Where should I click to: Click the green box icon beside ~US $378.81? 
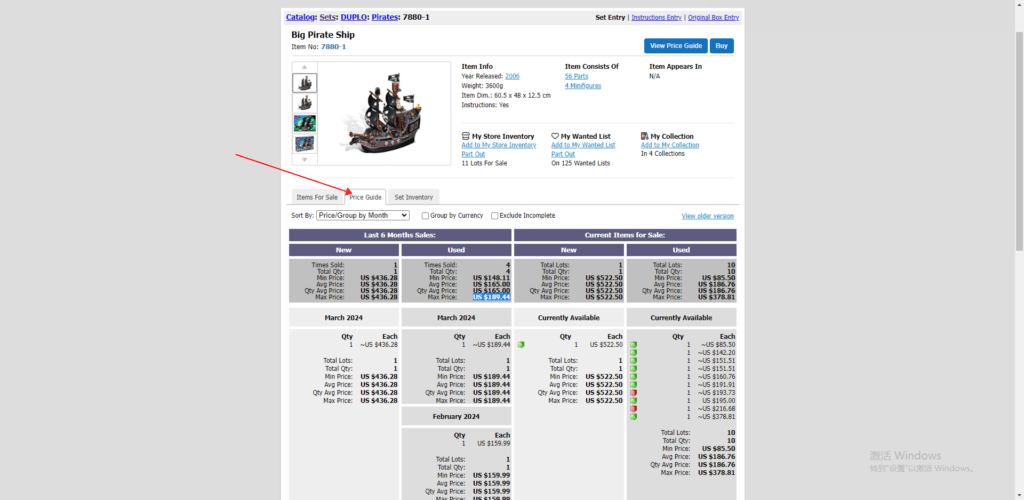(633, 416)
